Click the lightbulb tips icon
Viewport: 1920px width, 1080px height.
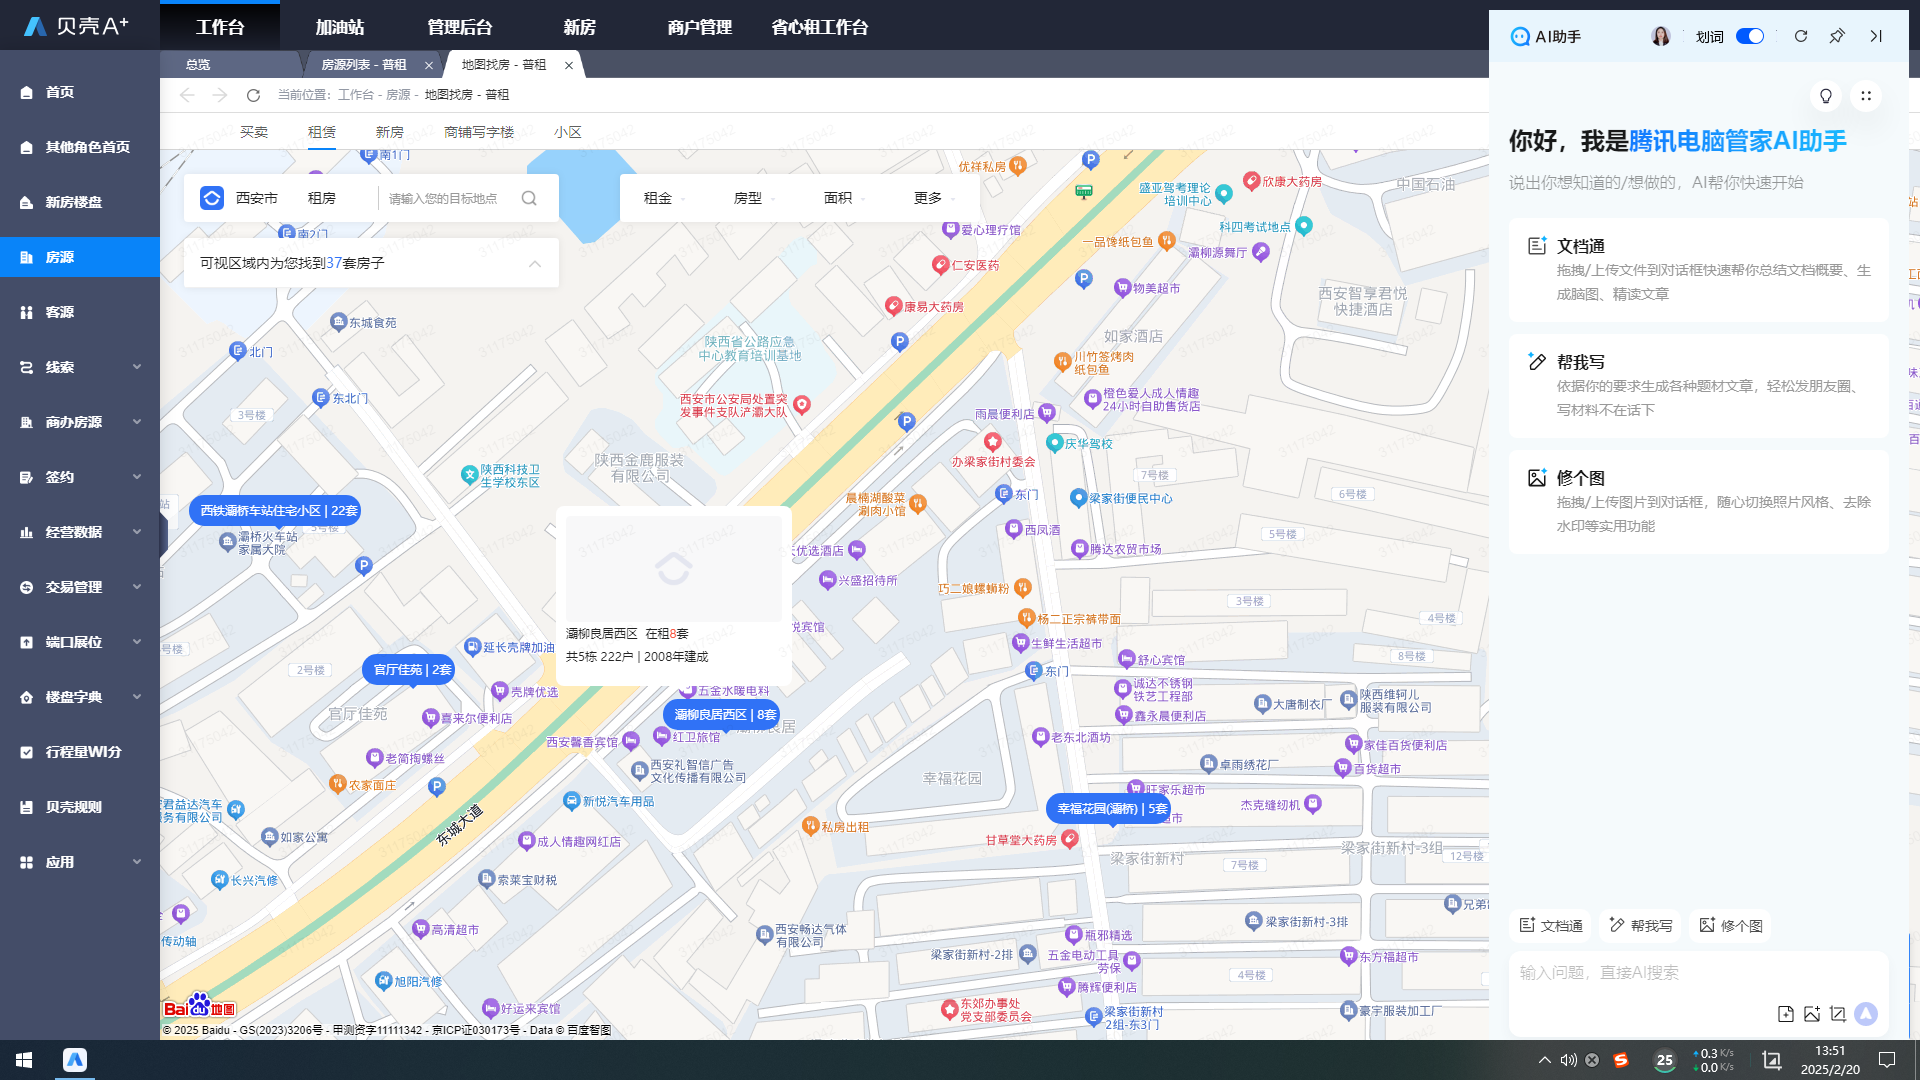[x=1826, y=96]
